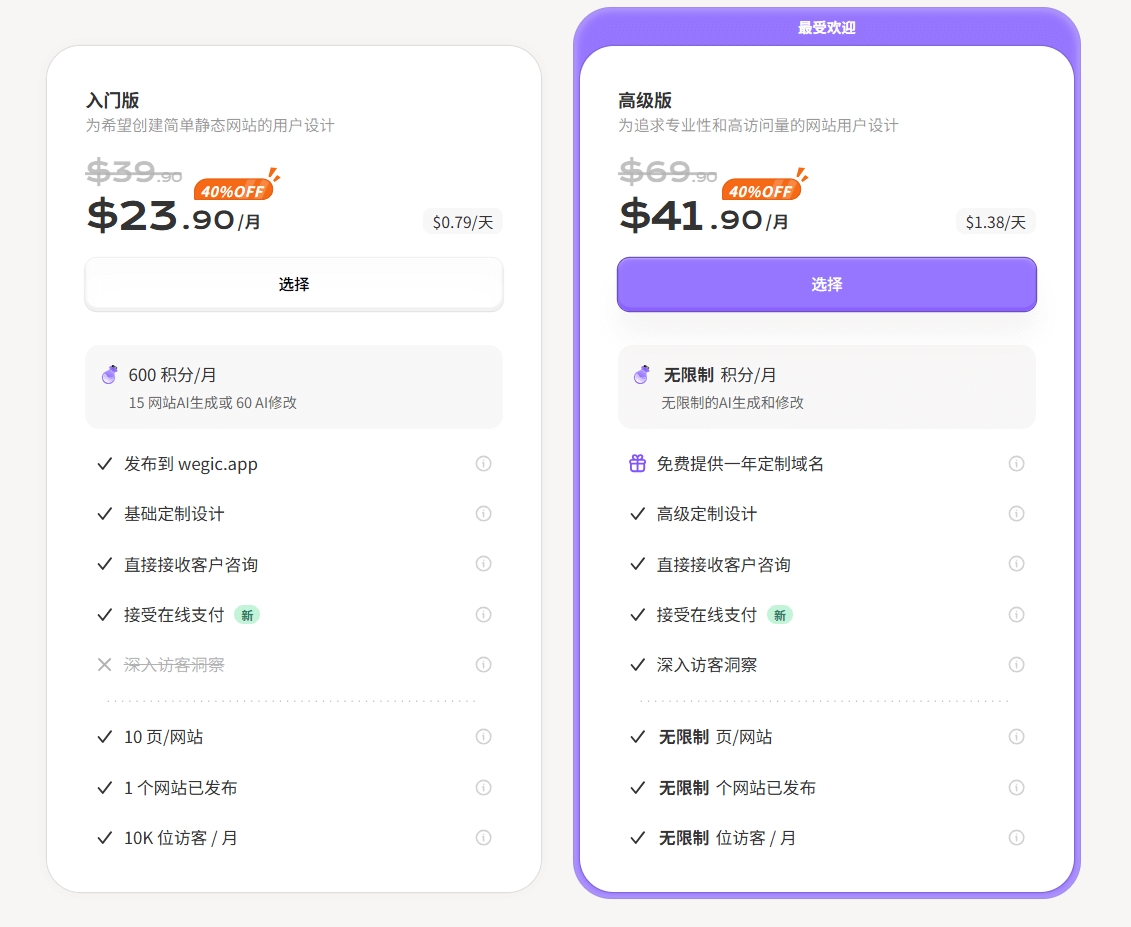Click the purple 选择 button on 高级版
This screenshot has width=1131, height=927.
pos(826,284)
